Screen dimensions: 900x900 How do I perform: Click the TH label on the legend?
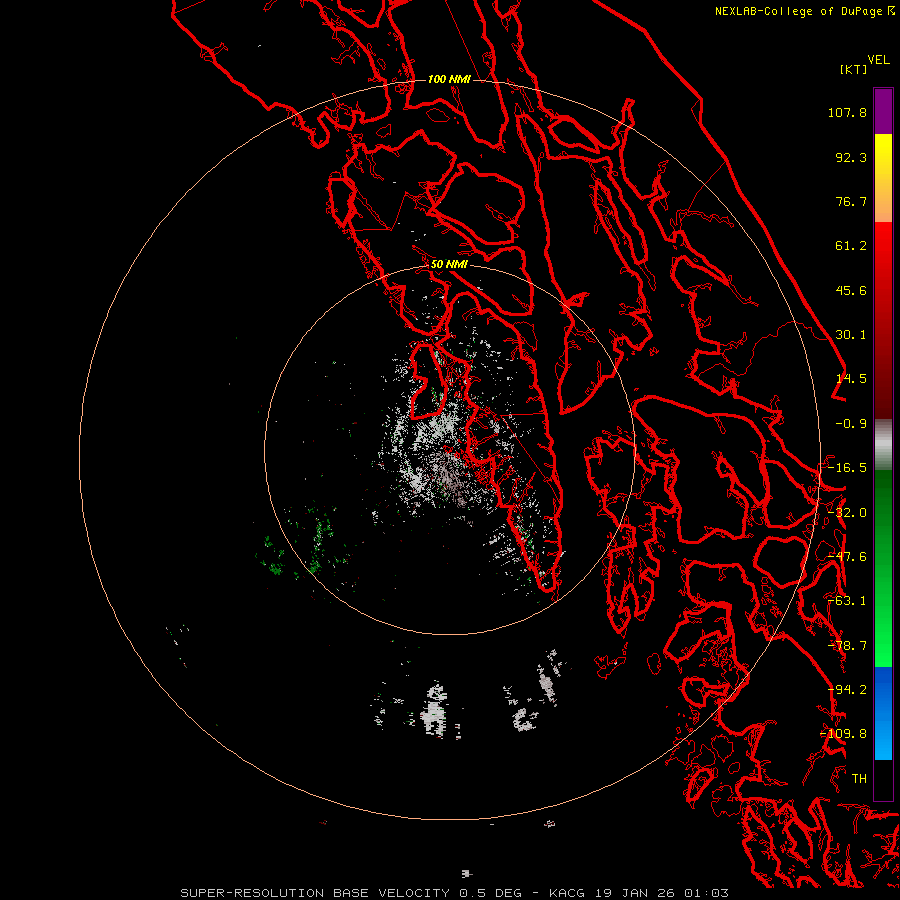click(859, 779)
